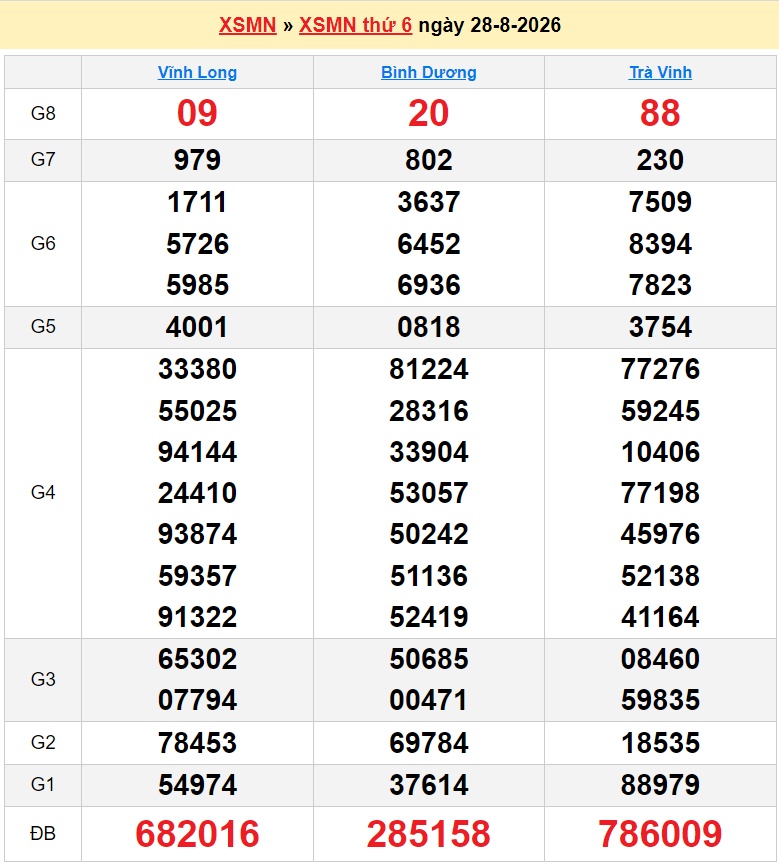
Task: Select Bình Dương G7 number 802
Action: pyautogui.click(x=429, y=160)
